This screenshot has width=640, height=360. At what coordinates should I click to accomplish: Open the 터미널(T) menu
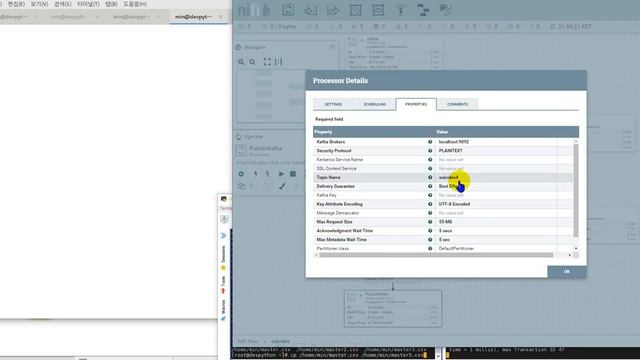88,4
